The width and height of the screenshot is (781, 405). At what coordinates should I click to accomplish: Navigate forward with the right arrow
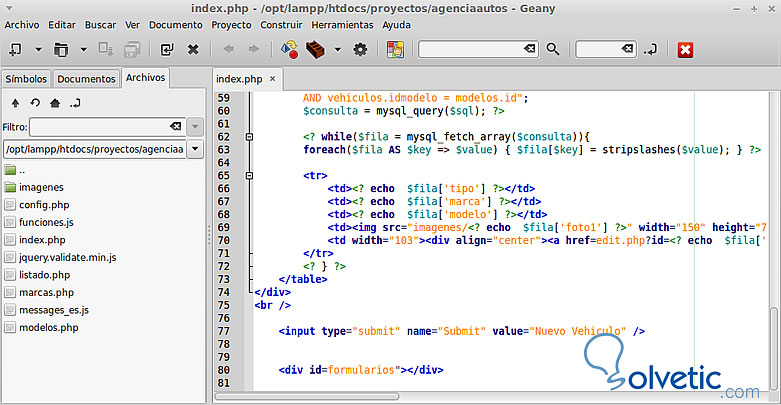coord(254,49)
